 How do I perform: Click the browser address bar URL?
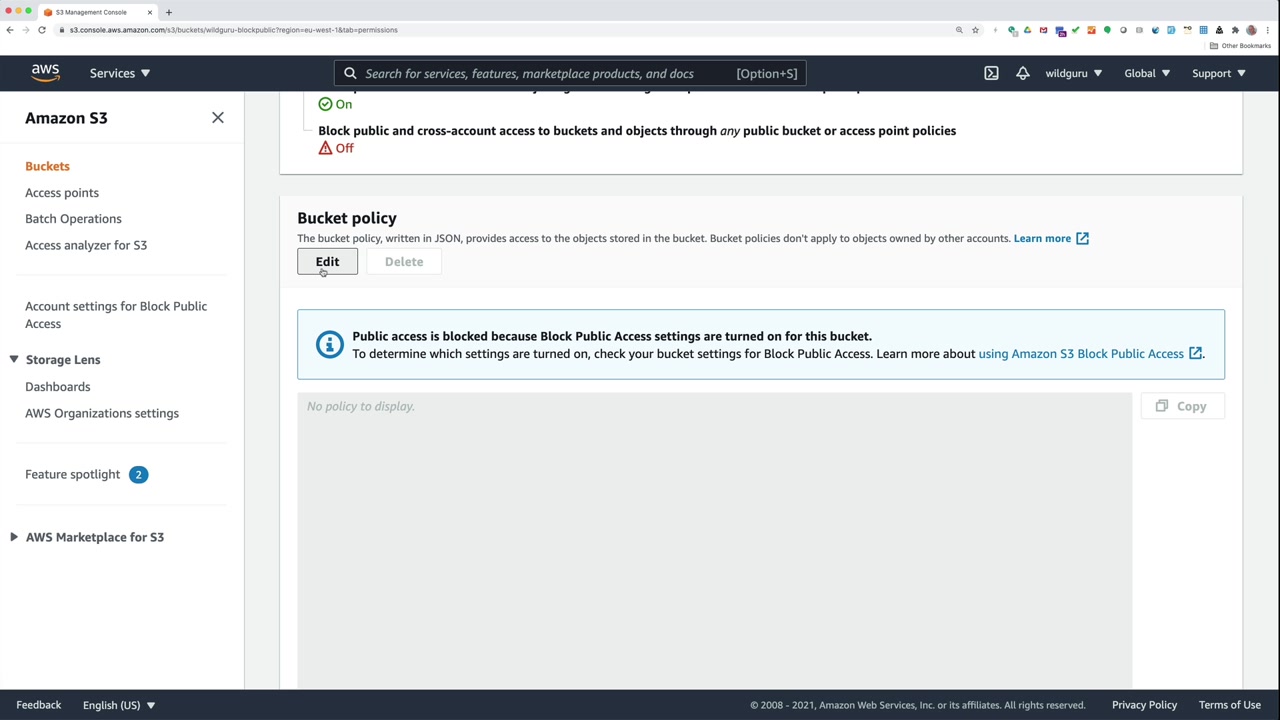234,30
